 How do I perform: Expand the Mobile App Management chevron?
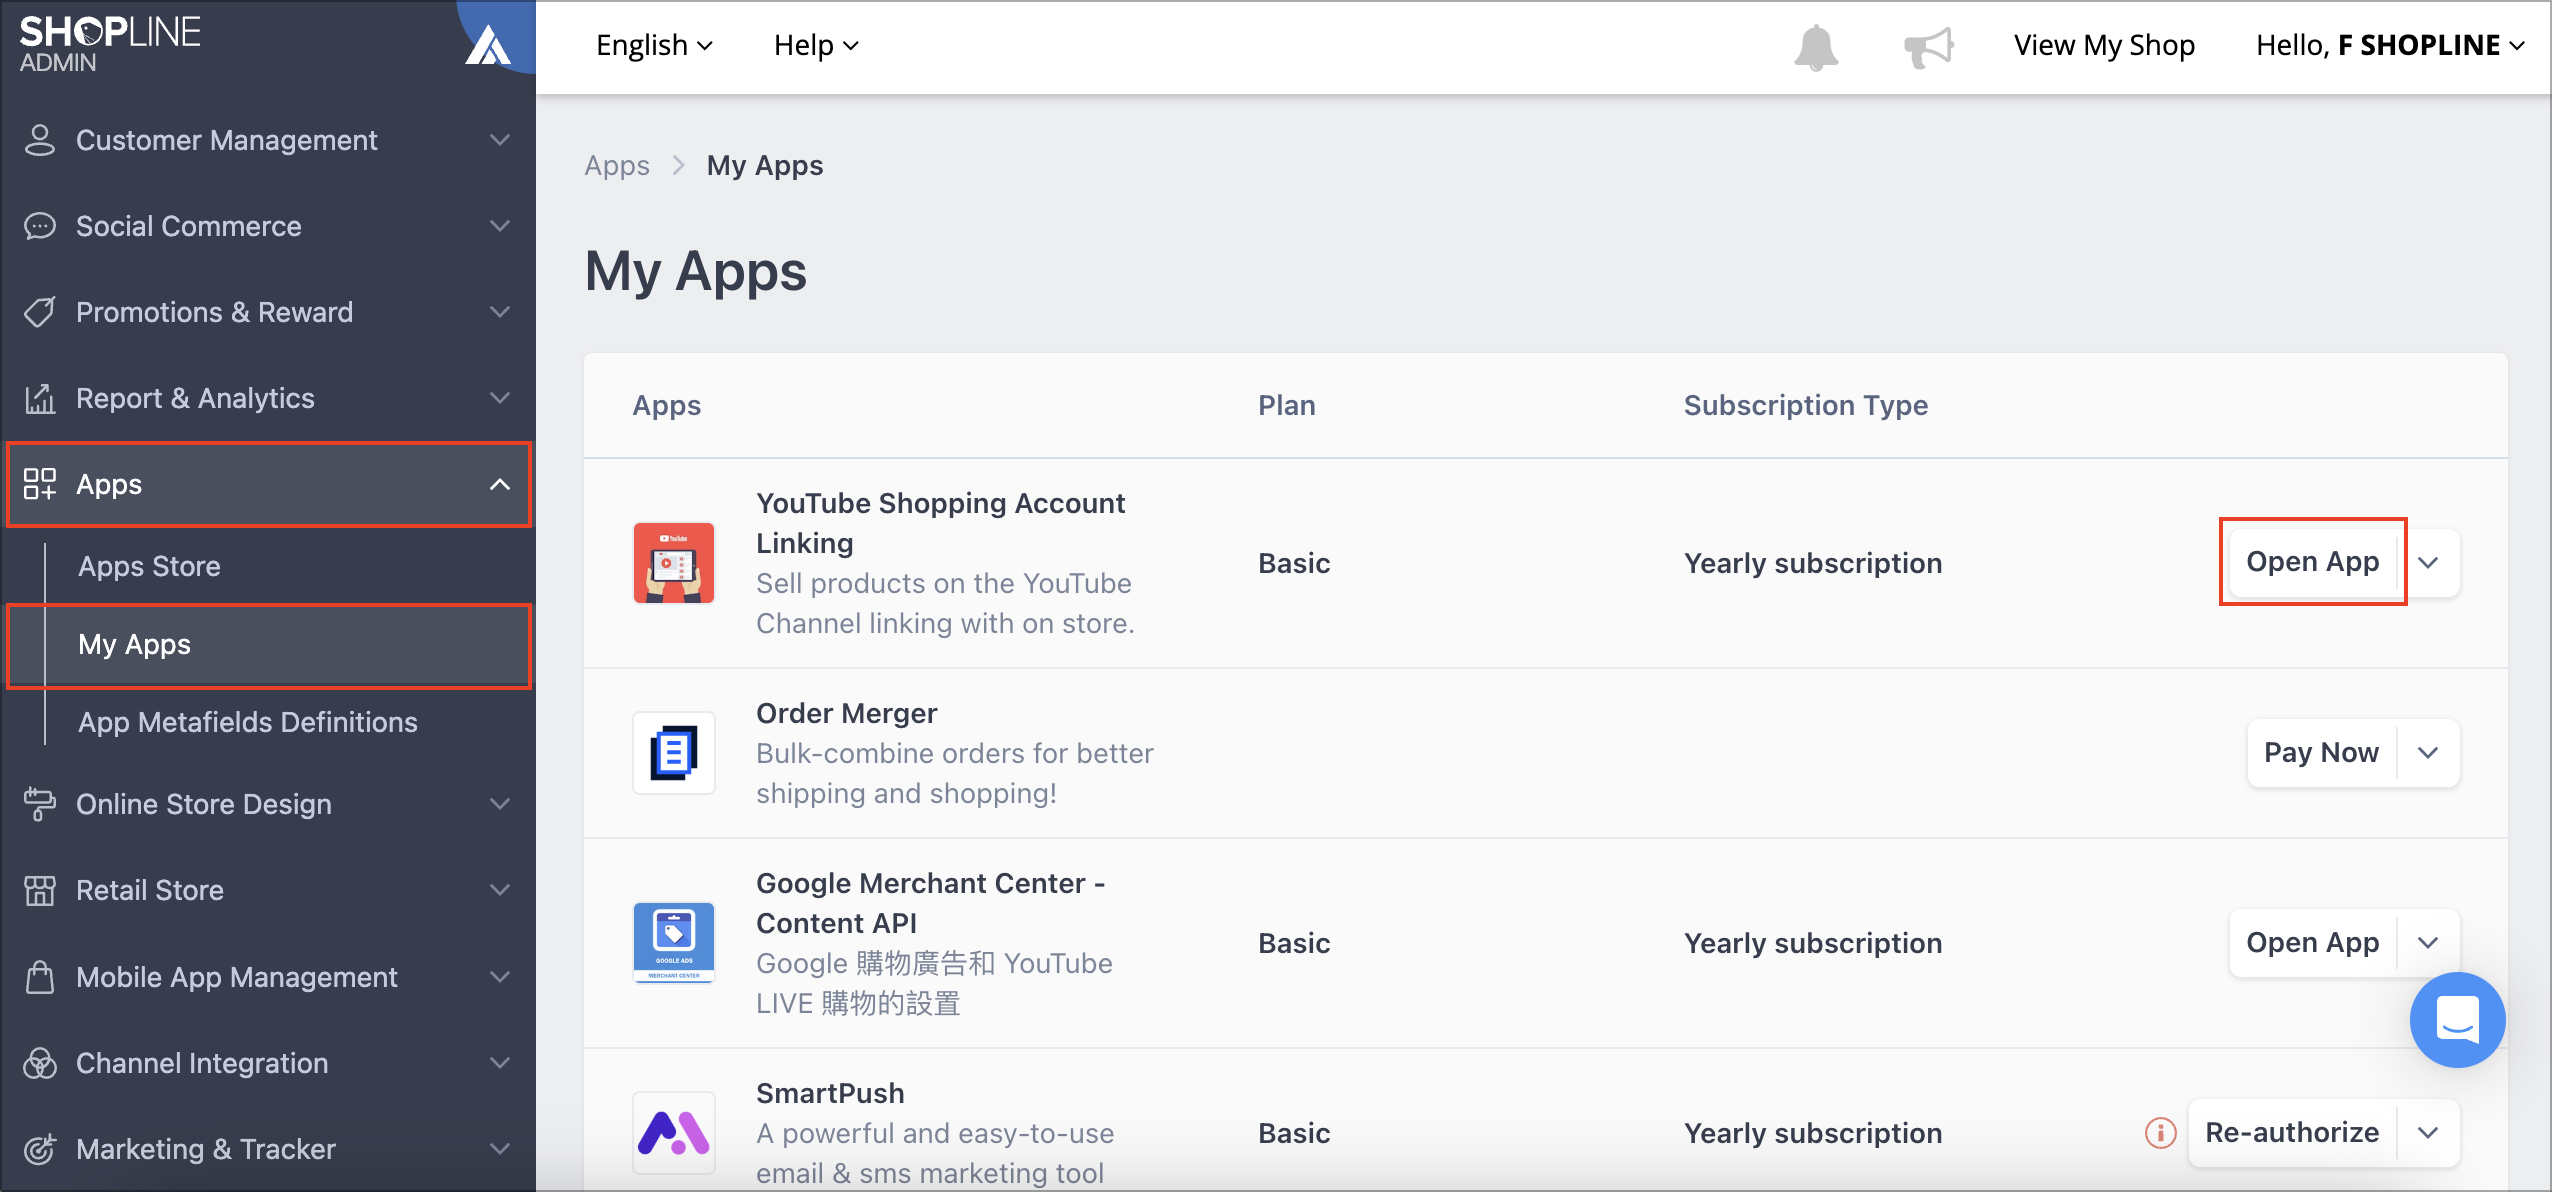pos(500,977)
